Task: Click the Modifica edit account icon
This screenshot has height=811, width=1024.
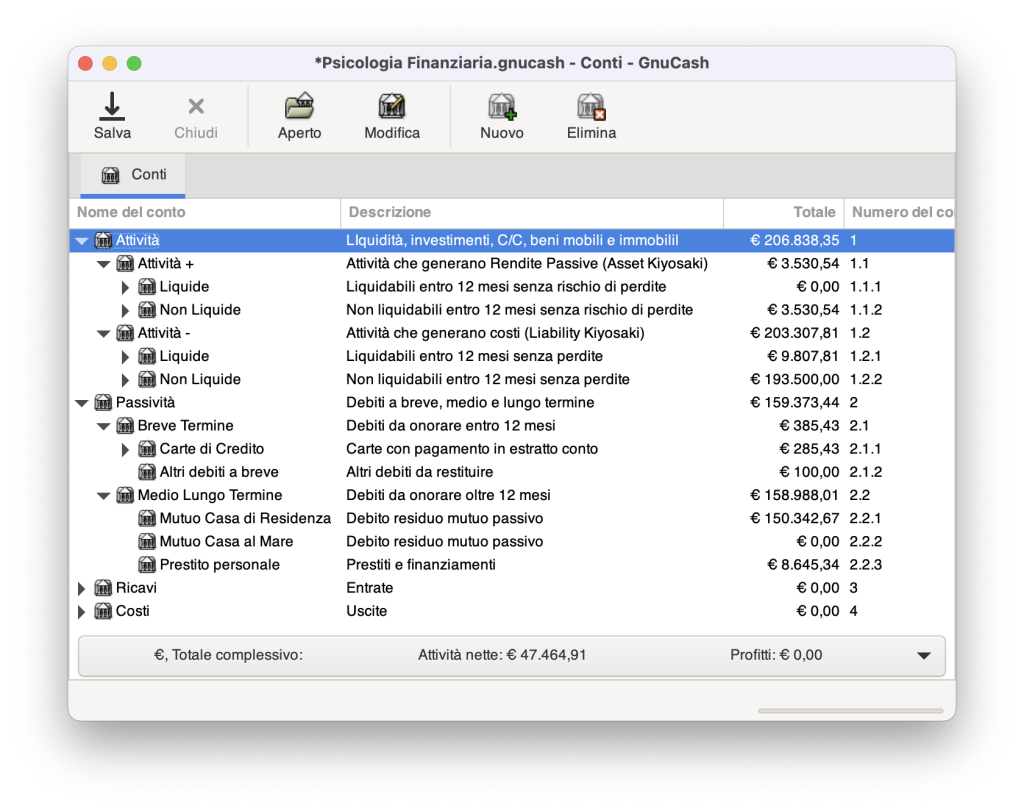Action: (392, 106)
